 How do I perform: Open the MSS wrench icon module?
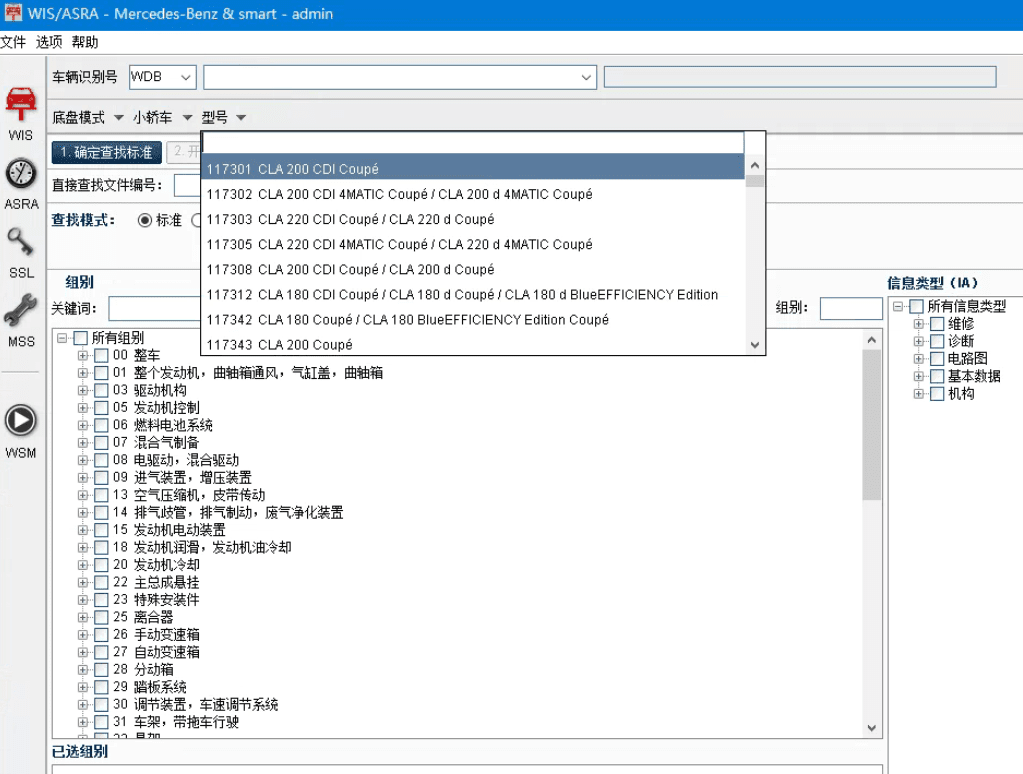click(20, 312)
